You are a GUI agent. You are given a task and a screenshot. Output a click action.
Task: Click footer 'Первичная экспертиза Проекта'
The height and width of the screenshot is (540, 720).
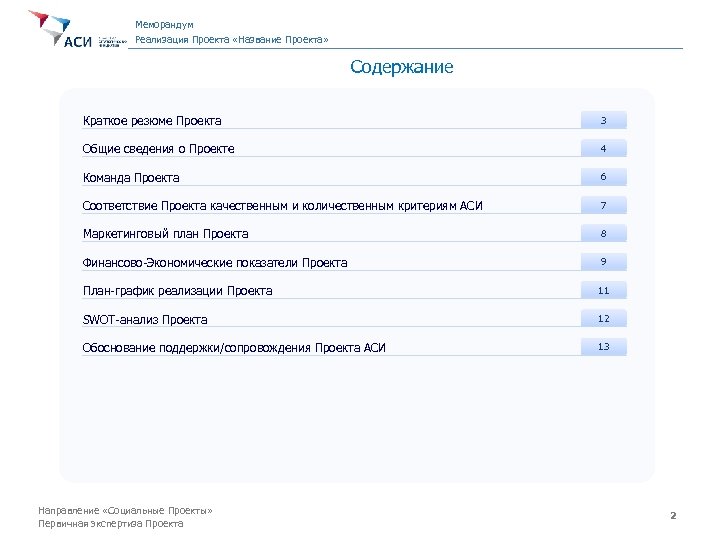click(x=111, y=523)
